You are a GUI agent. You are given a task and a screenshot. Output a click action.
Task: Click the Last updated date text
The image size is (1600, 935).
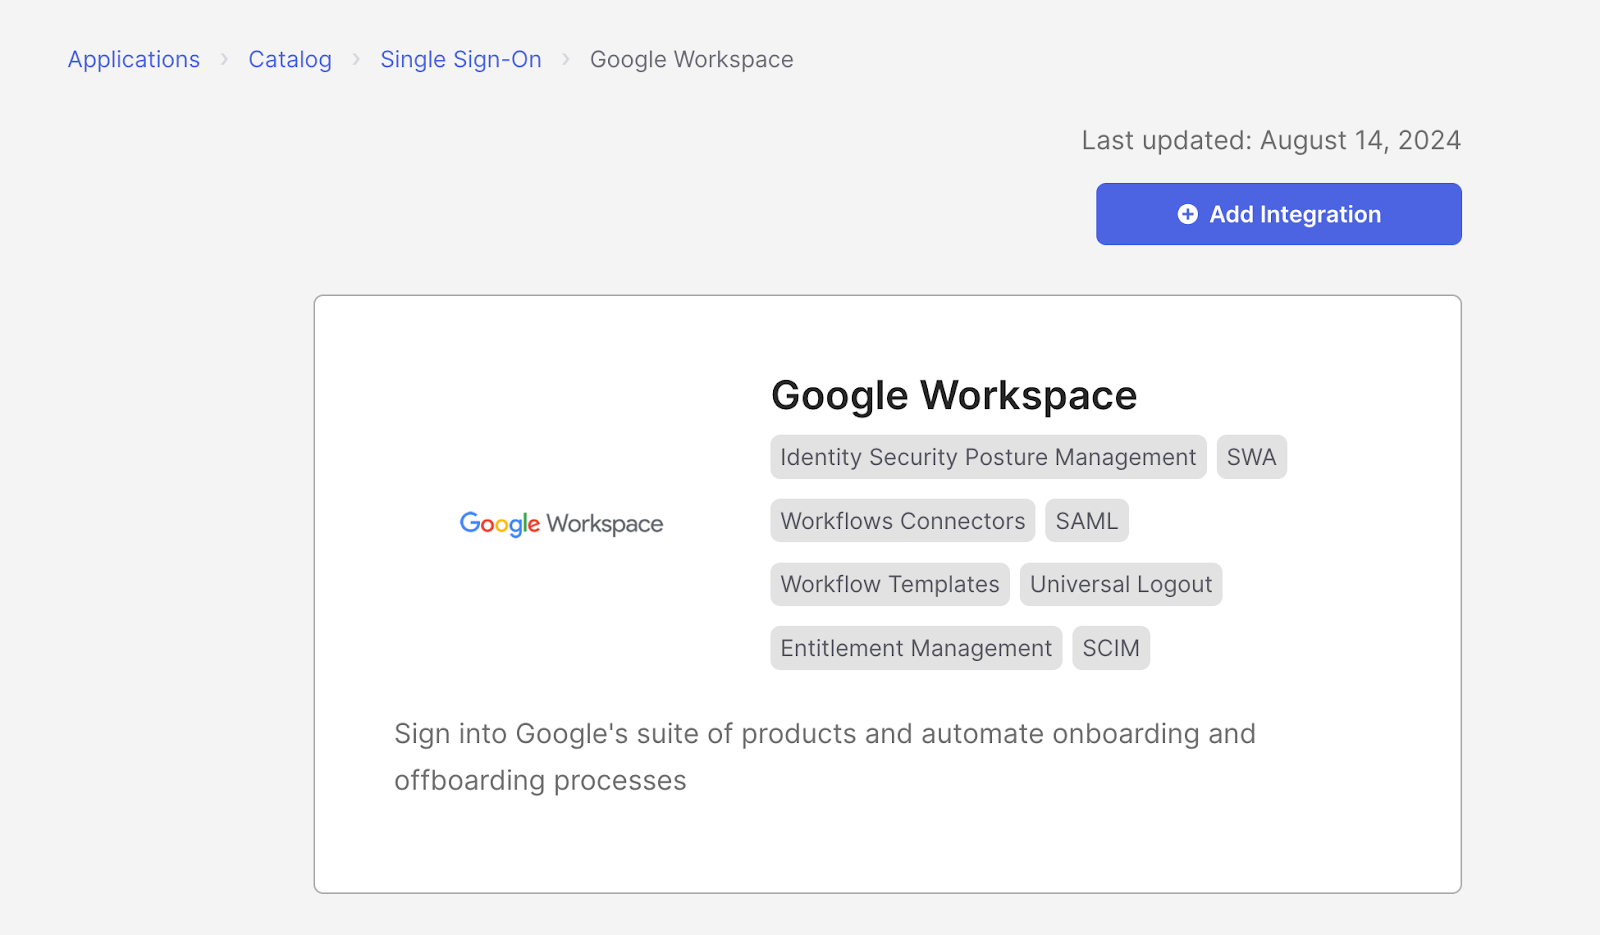tap(1270, 140)
